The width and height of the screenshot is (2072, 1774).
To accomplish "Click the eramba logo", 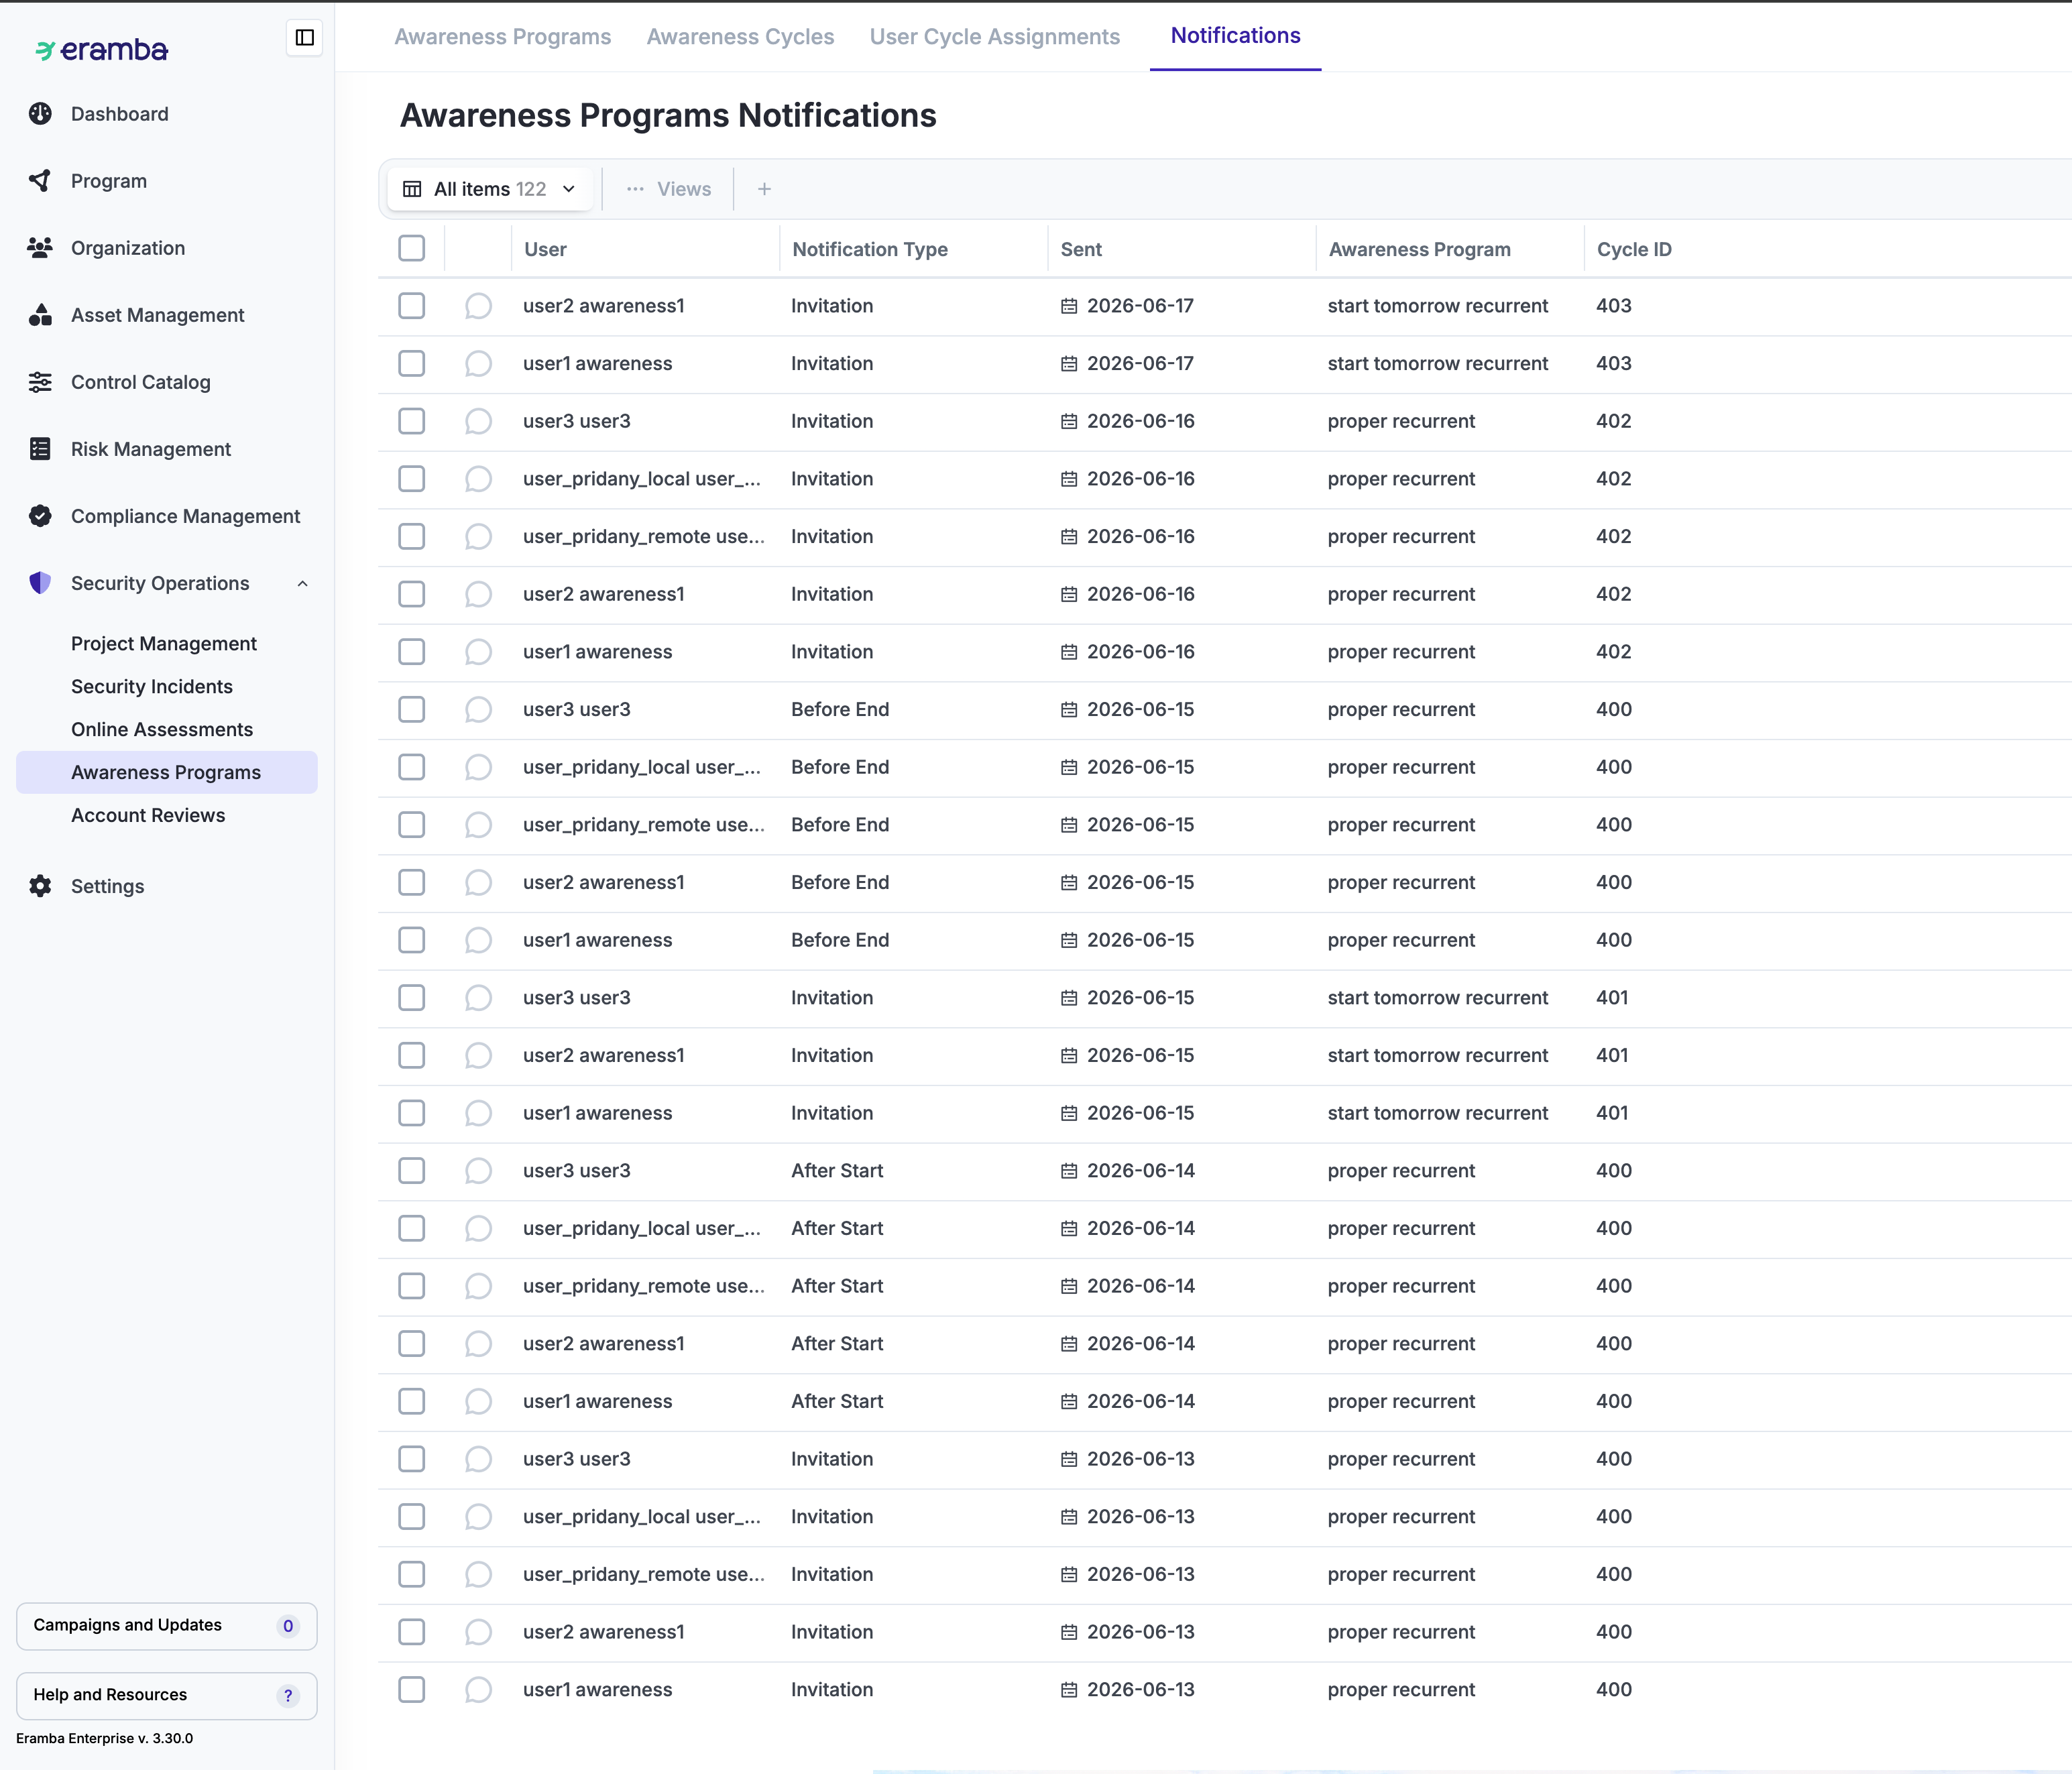I will tap(102, 50).
